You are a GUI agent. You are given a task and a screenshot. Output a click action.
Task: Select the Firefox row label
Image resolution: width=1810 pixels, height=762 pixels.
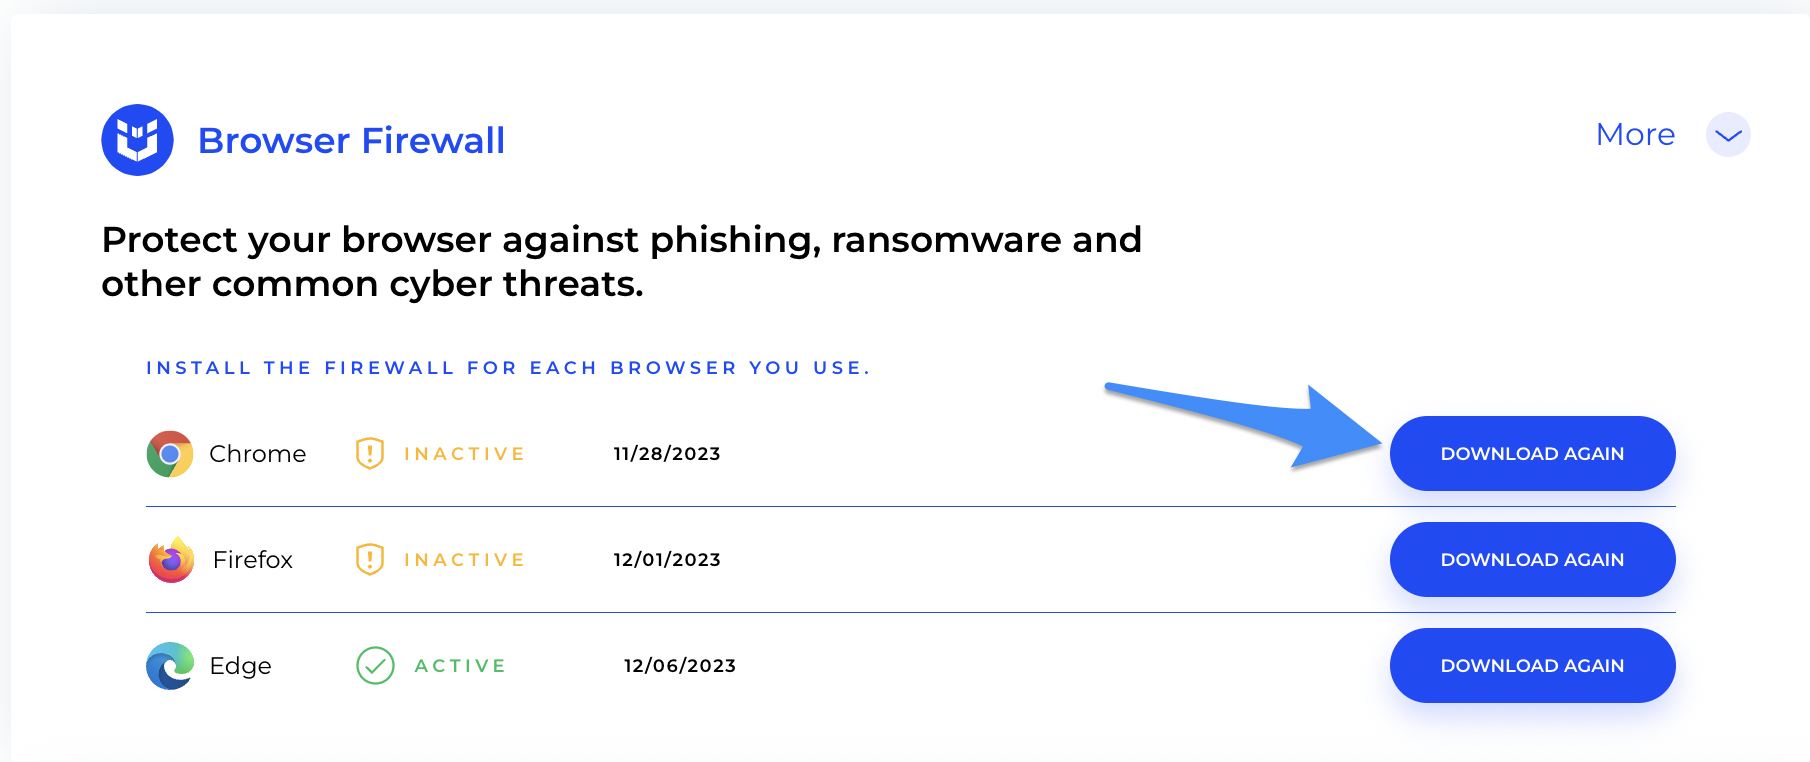point(253,560)
